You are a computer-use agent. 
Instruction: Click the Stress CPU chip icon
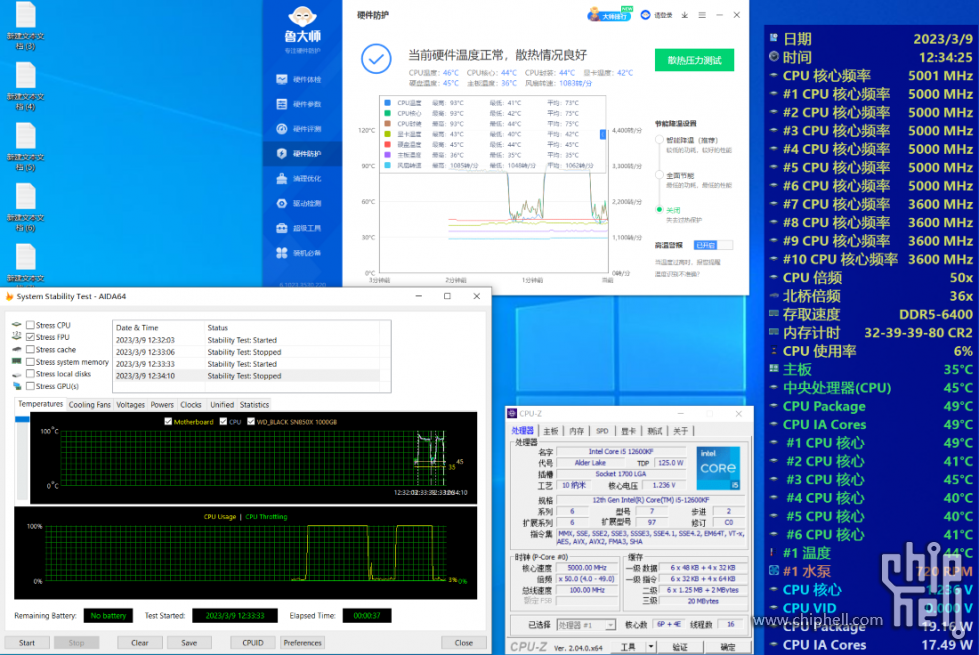point(17,325)
